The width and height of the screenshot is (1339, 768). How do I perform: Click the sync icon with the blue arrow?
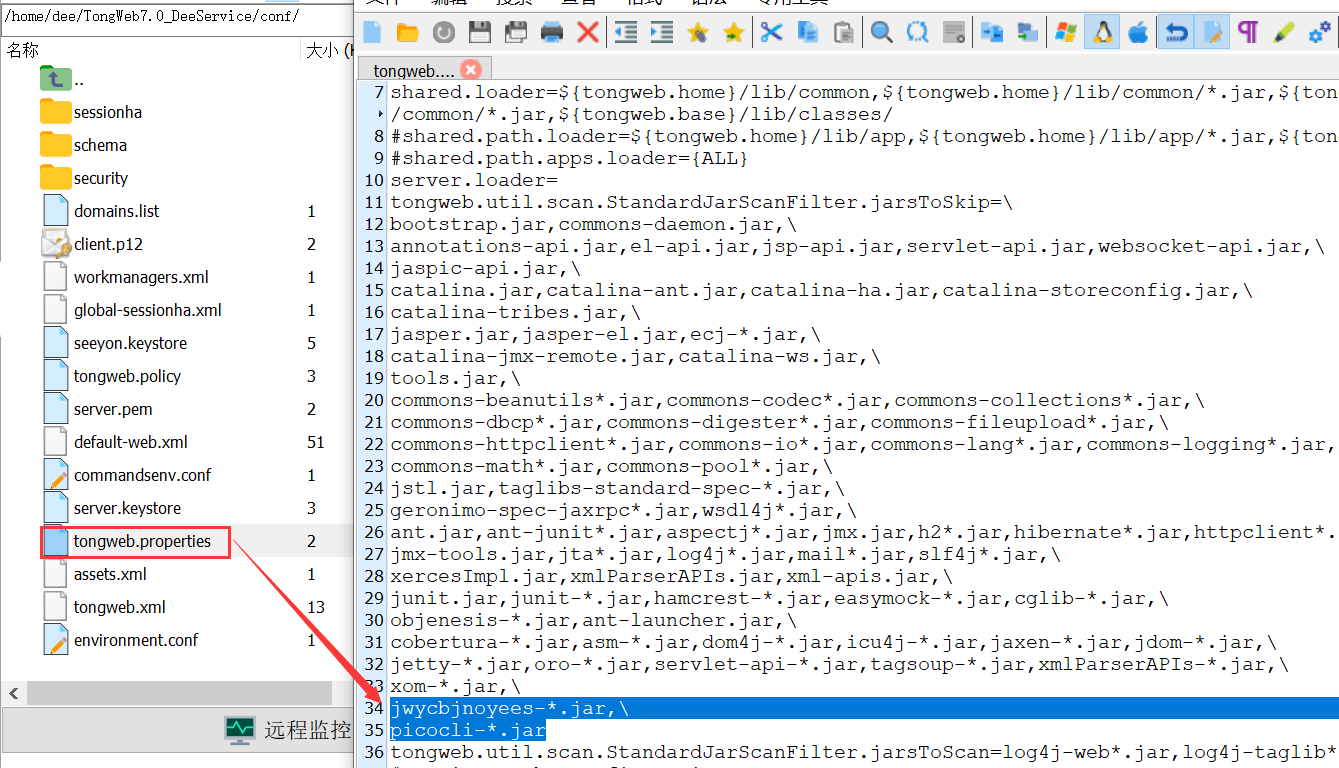(x=992, y=33)
